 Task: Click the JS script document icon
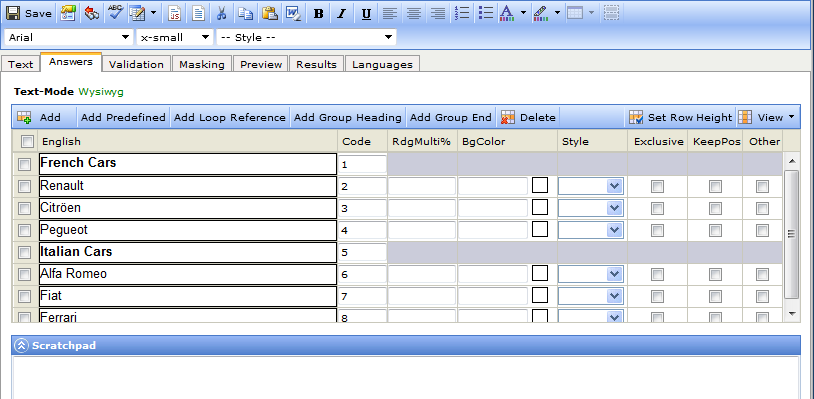(x=174, y=13)
